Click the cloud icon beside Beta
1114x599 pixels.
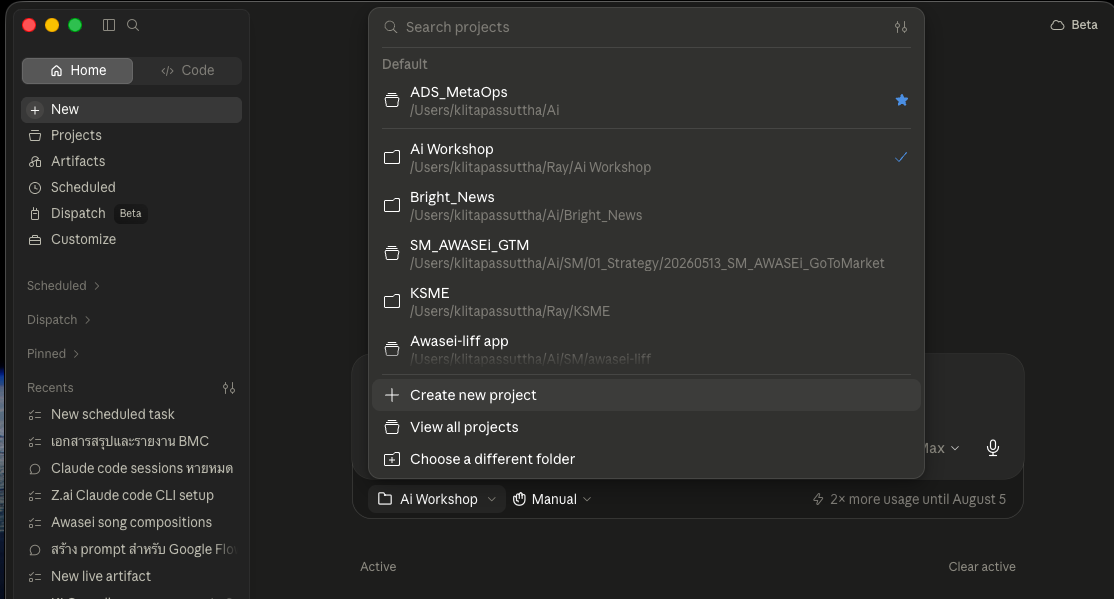click(1057, 25)
